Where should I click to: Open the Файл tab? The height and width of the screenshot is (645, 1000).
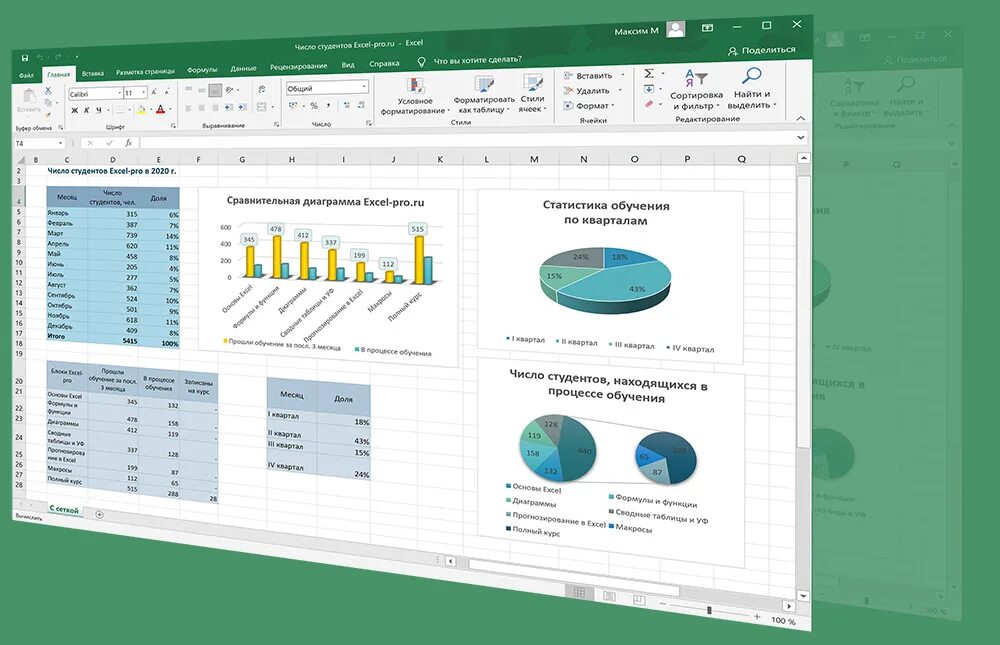point(26,75)
